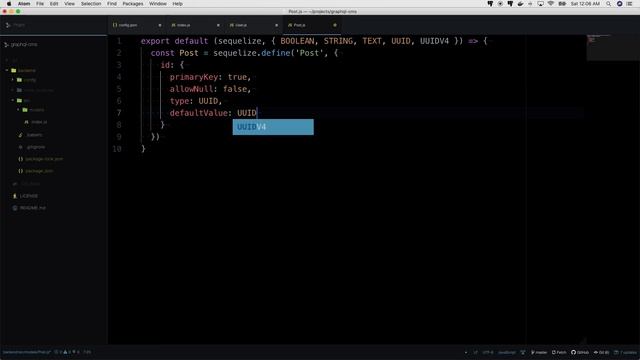Screen dimensions: 640x360
Task: Change UTF-8 encoding in status bar
Action: 488,352
